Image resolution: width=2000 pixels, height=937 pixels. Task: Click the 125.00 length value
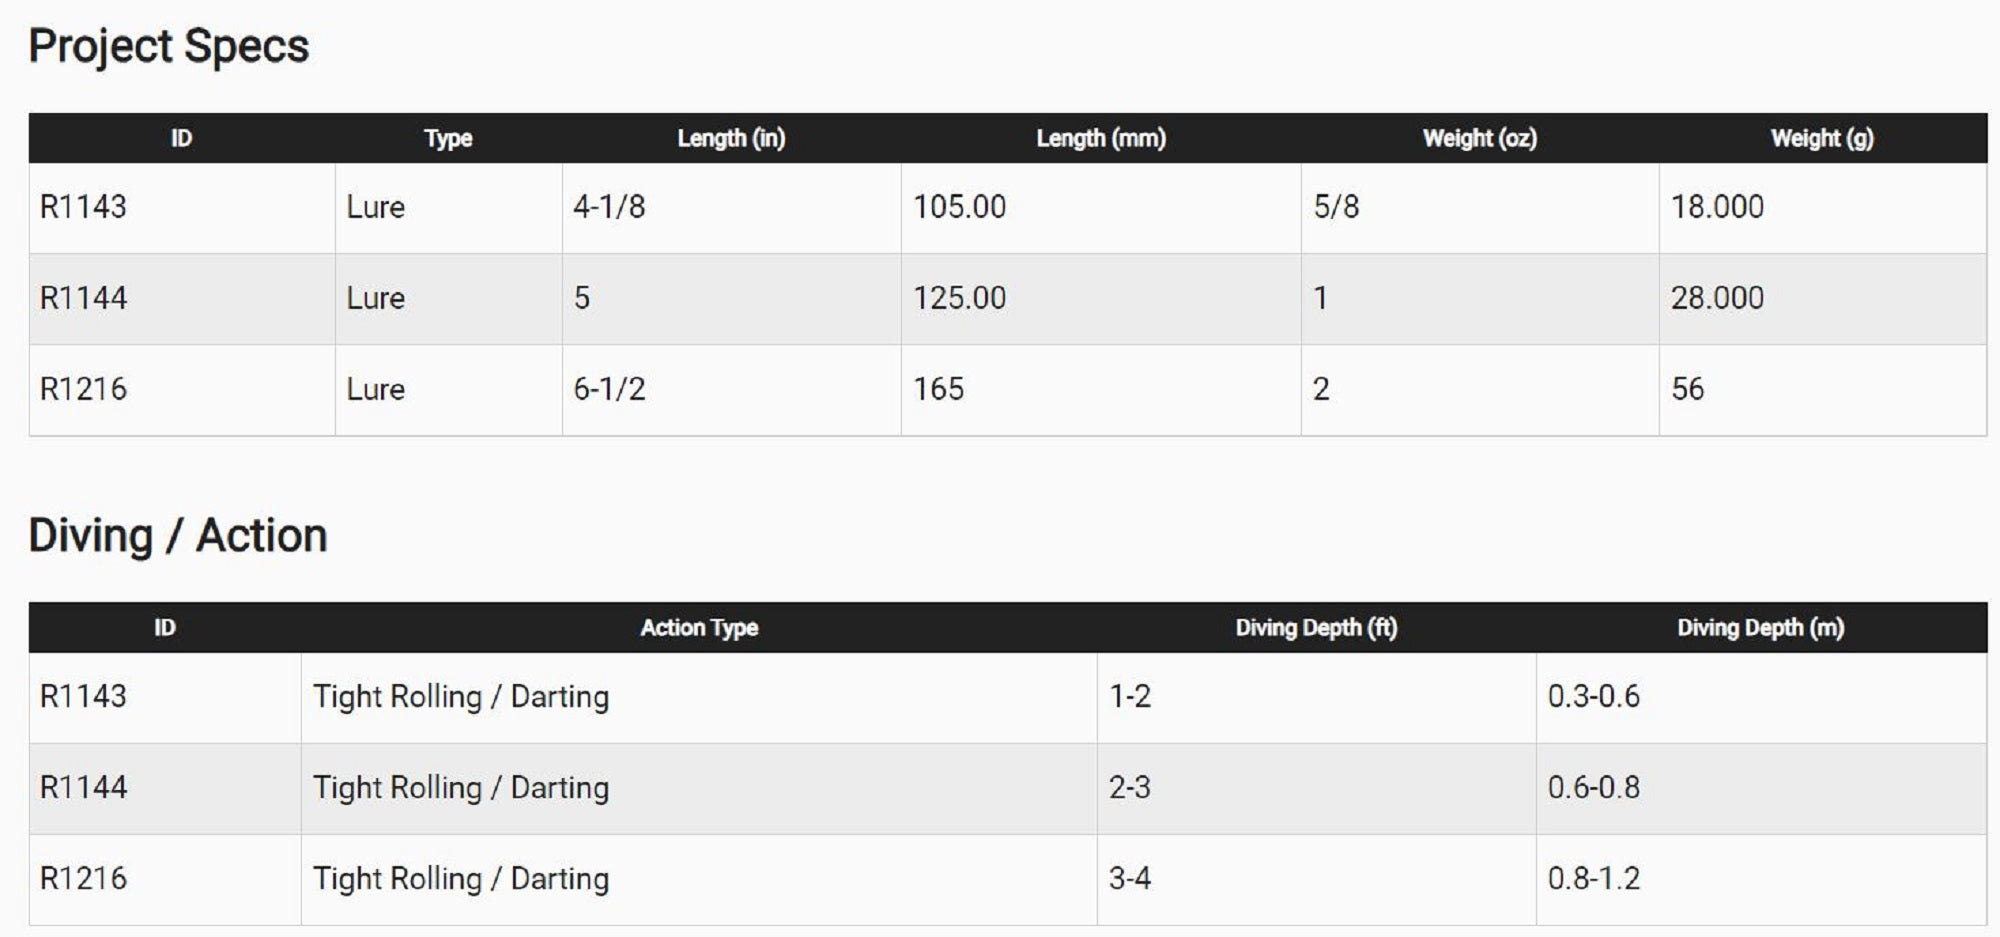point(959,298)
